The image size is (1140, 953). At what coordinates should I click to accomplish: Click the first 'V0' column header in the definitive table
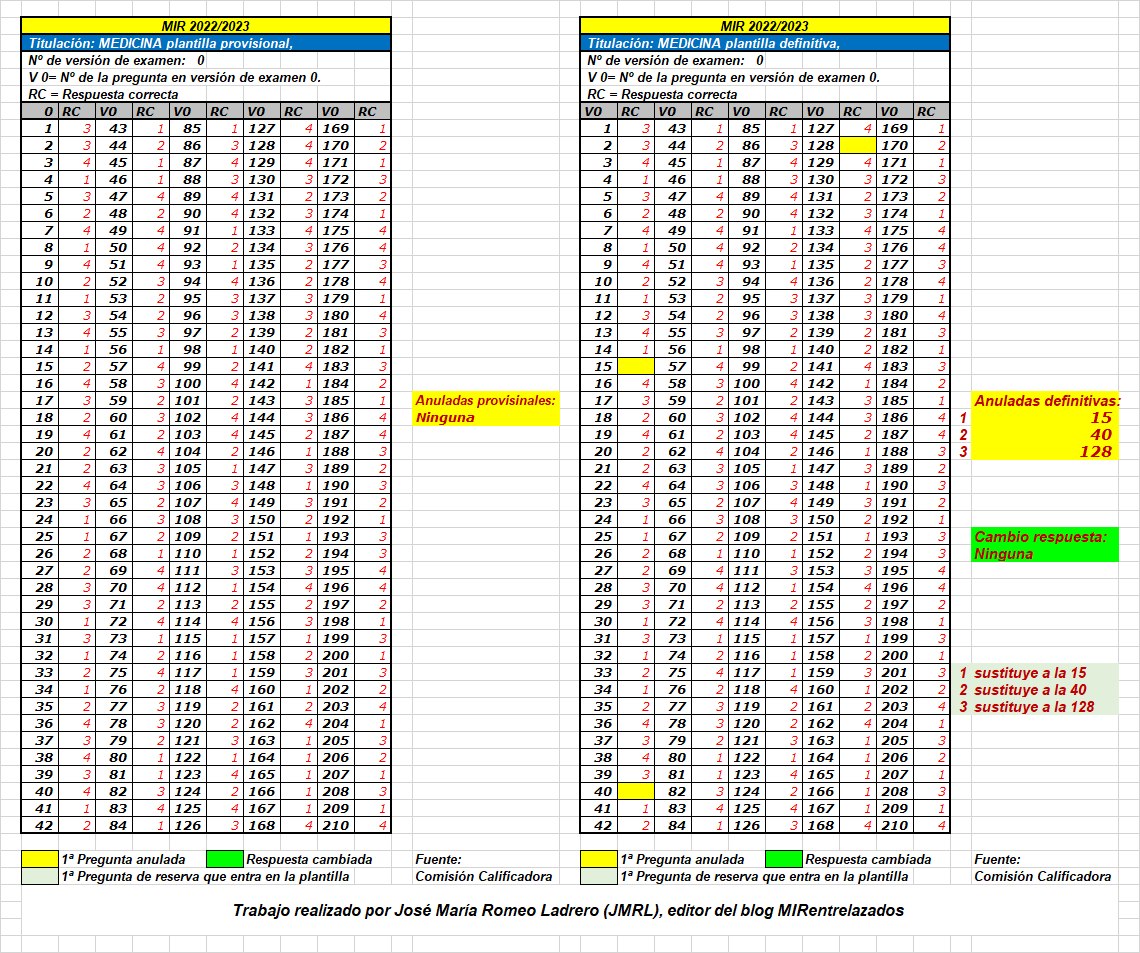point(599,111)
